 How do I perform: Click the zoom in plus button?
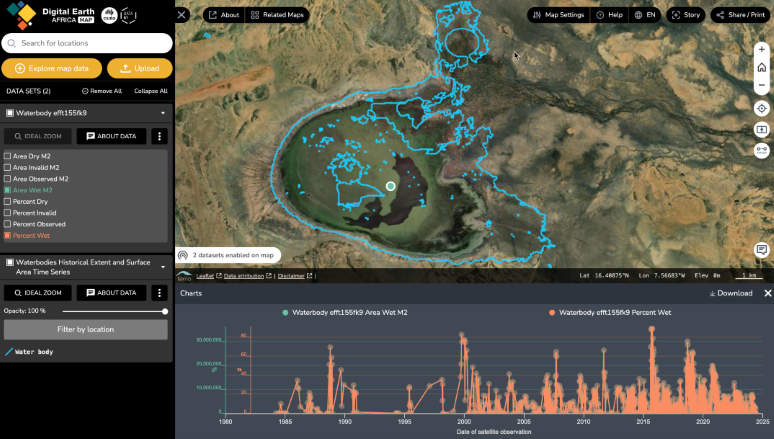[762, 49]
